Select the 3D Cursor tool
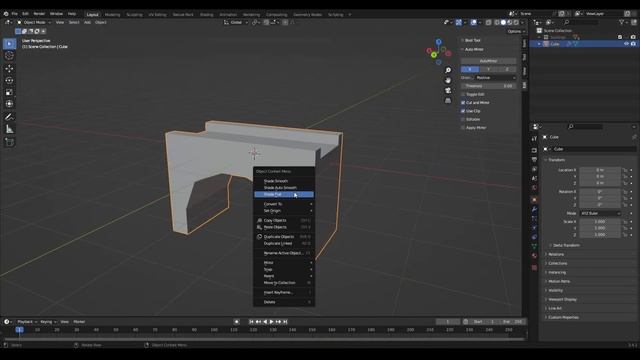 coord(9,56)
